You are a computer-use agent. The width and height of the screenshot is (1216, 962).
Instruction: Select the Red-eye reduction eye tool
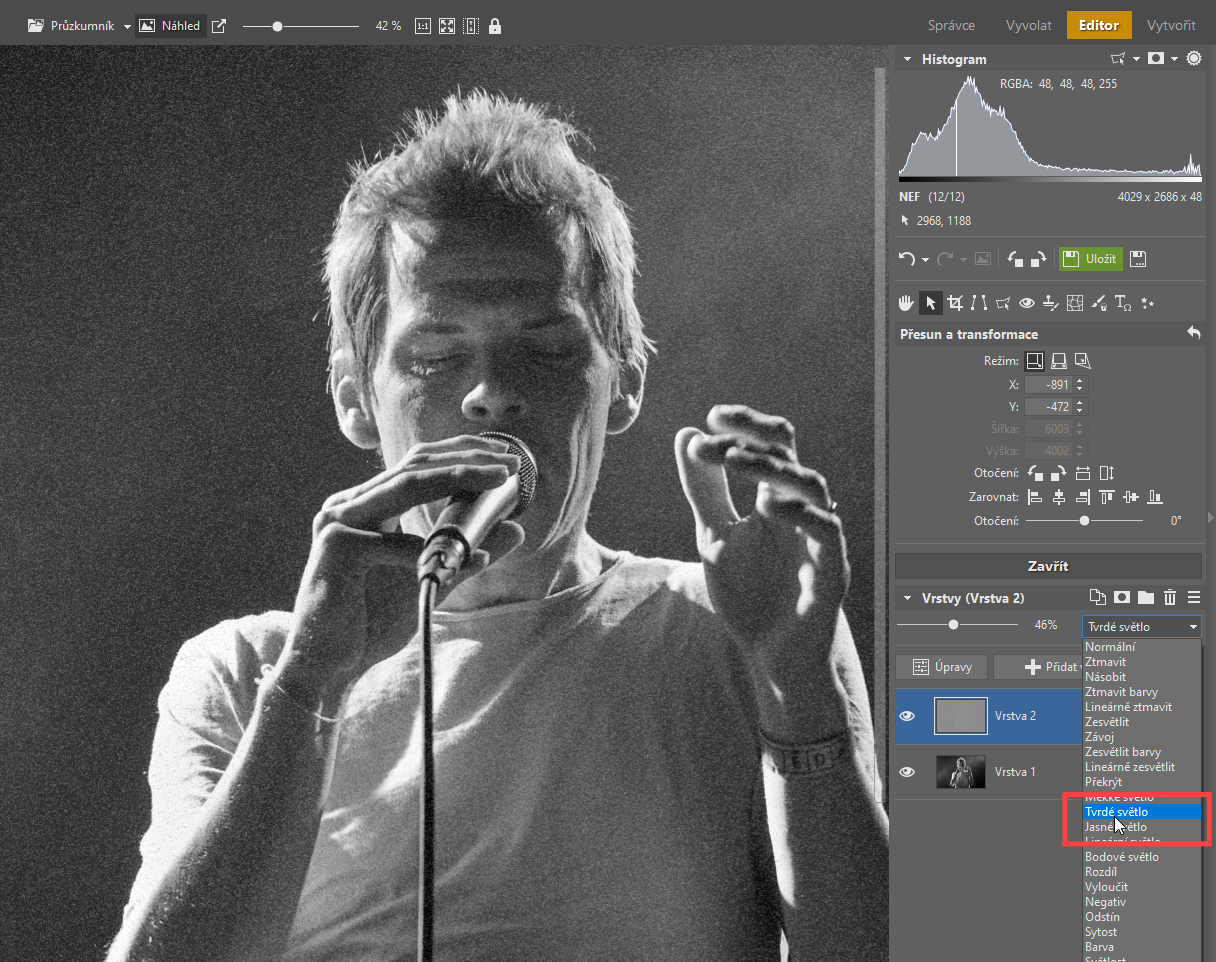1027,303
